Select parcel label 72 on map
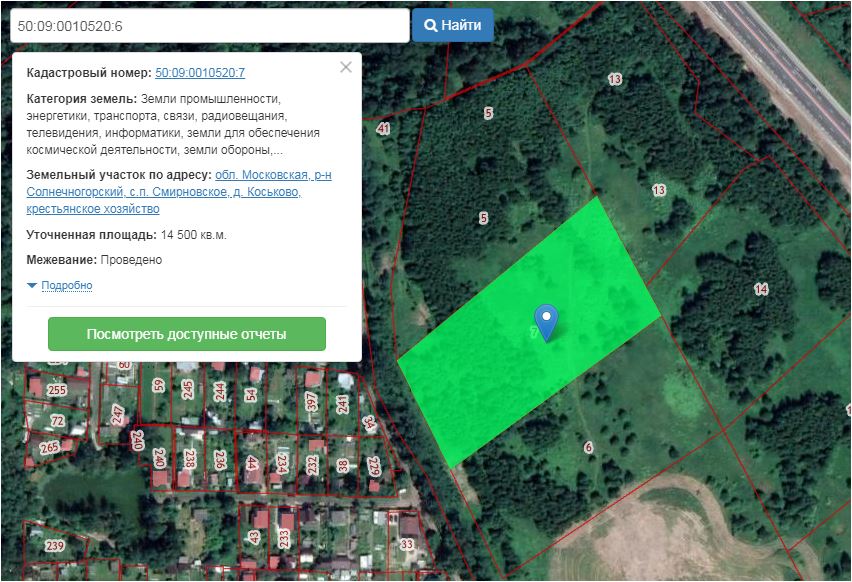 (x=57, y=421)
